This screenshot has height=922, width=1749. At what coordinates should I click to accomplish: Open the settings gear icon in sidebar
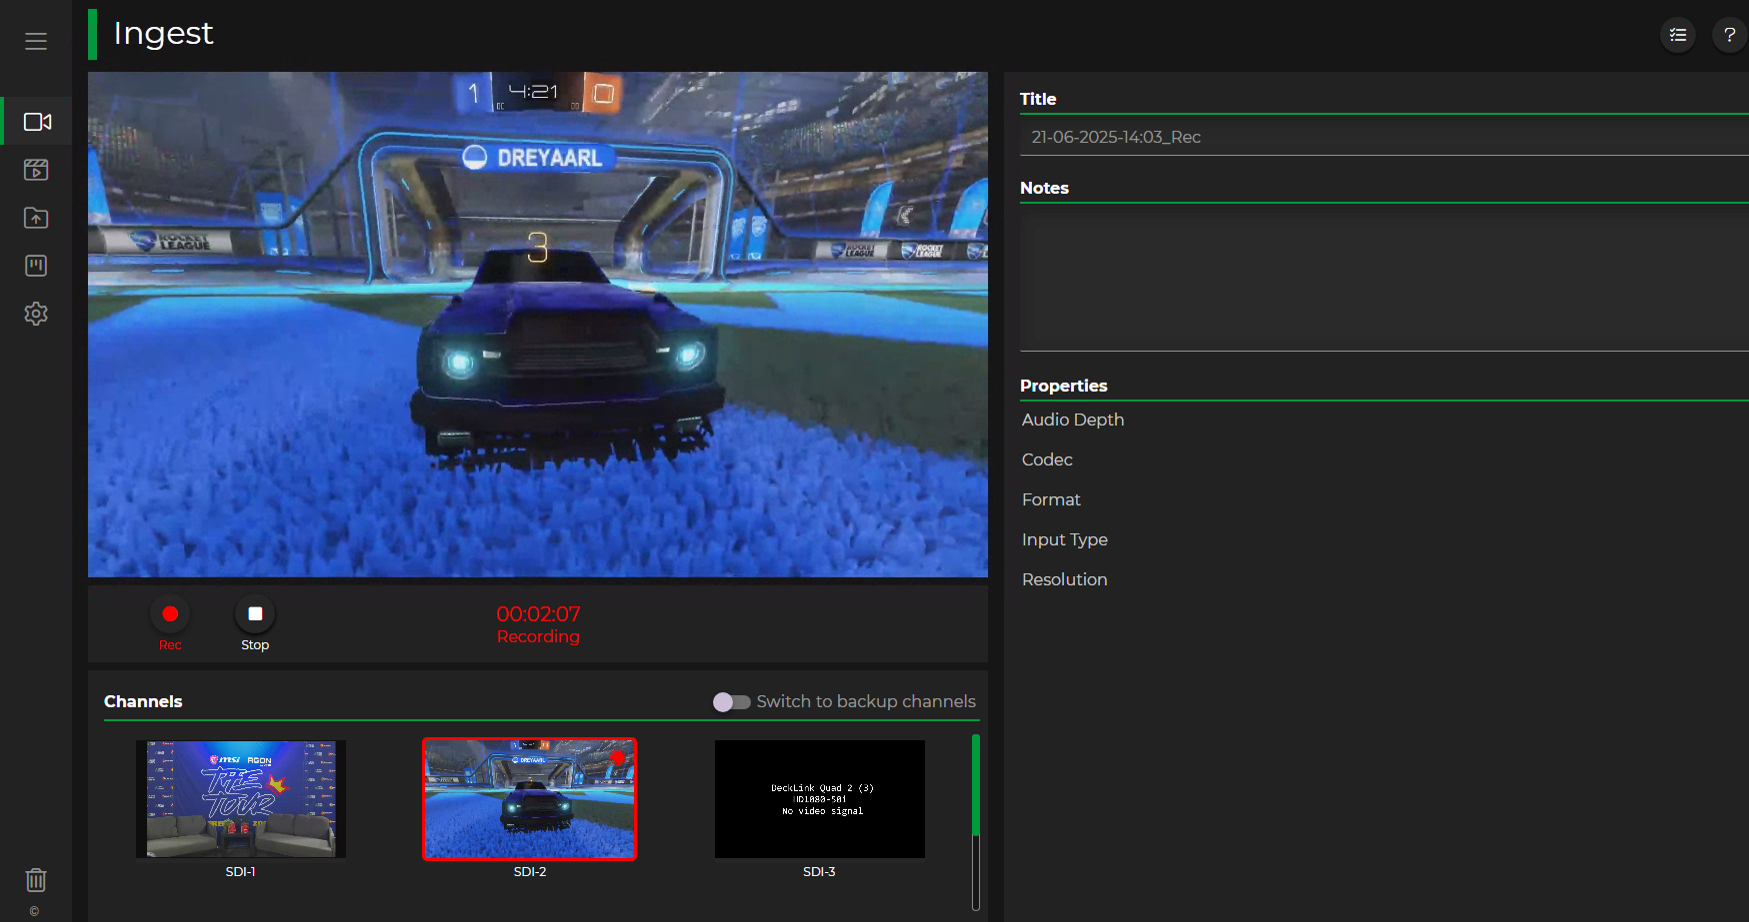(36, 314)
